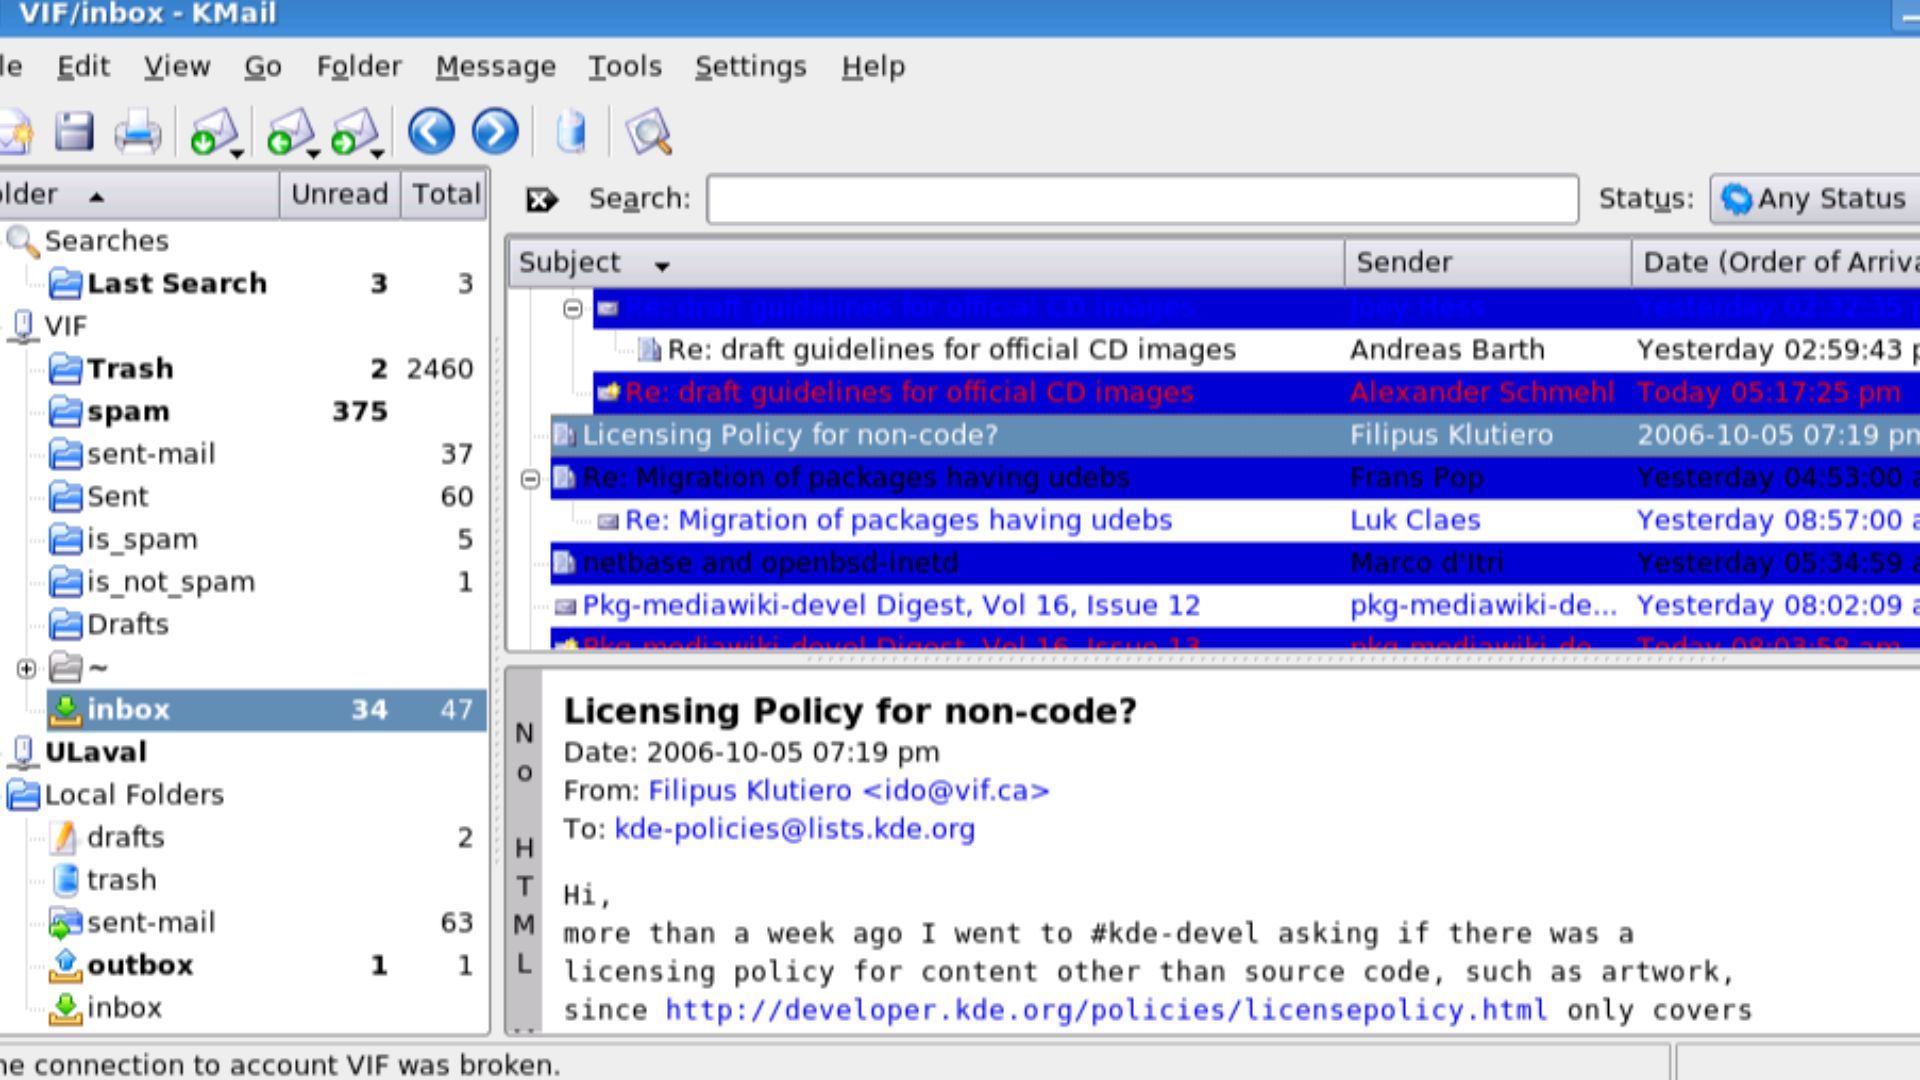Select the ULaval account
Image resolution: width=1920 pixels, height=1080 pixels.
(x=95, y=752)
